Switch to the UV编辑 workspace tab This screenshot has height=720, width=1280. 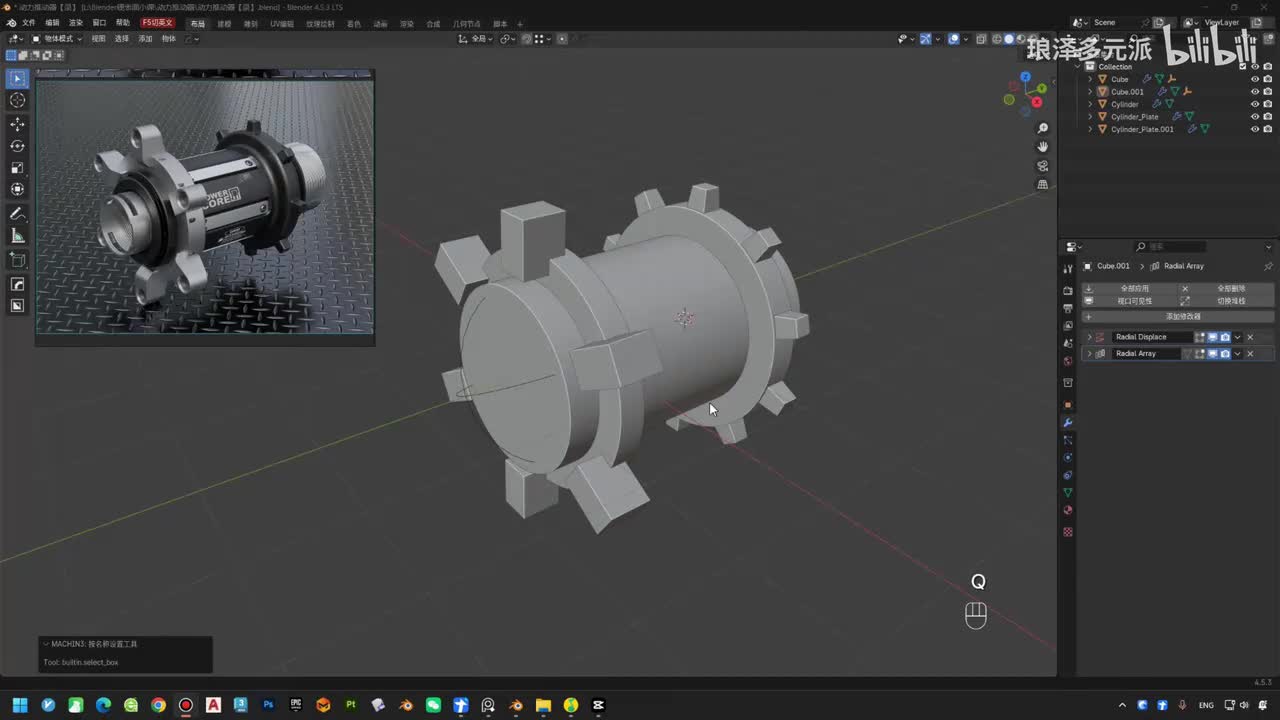tap(282, 23)
